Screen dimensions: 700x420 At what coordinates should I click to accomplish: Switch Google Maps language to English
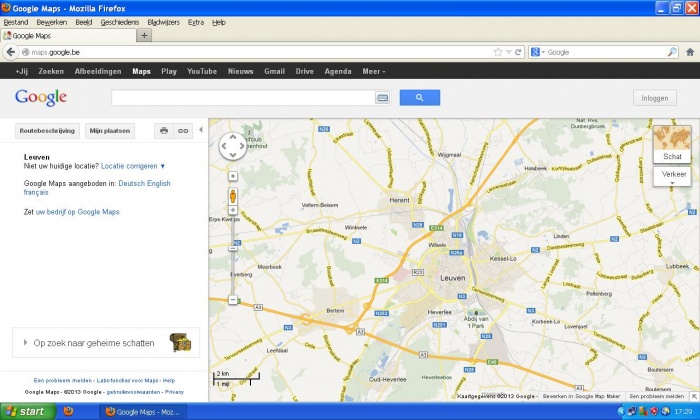pos(158,183)
